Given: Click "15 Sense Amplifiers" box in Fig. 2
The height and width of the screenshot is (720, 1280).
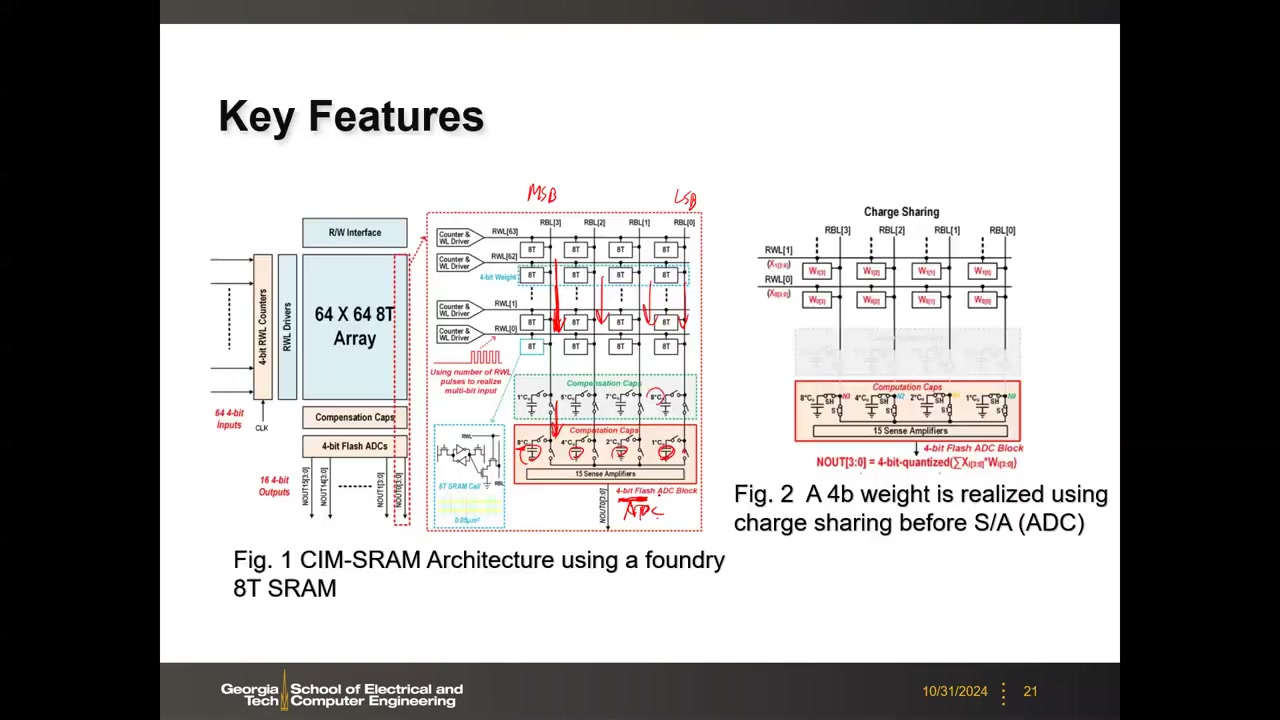Looking at the screenshot, I should [x=910, y=431].
